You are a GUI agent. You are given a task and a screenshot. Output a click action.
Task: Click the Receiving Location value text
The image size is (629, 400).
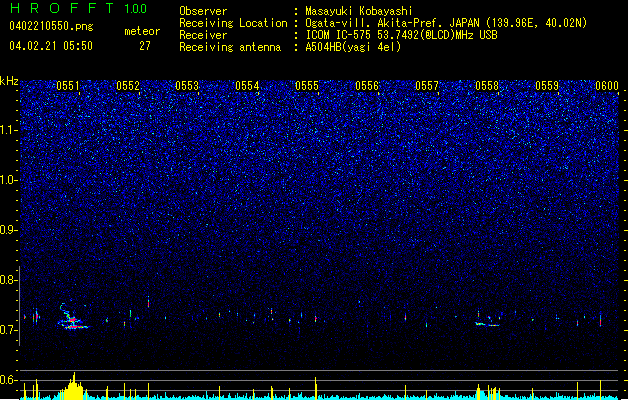[x=446, y=23]
